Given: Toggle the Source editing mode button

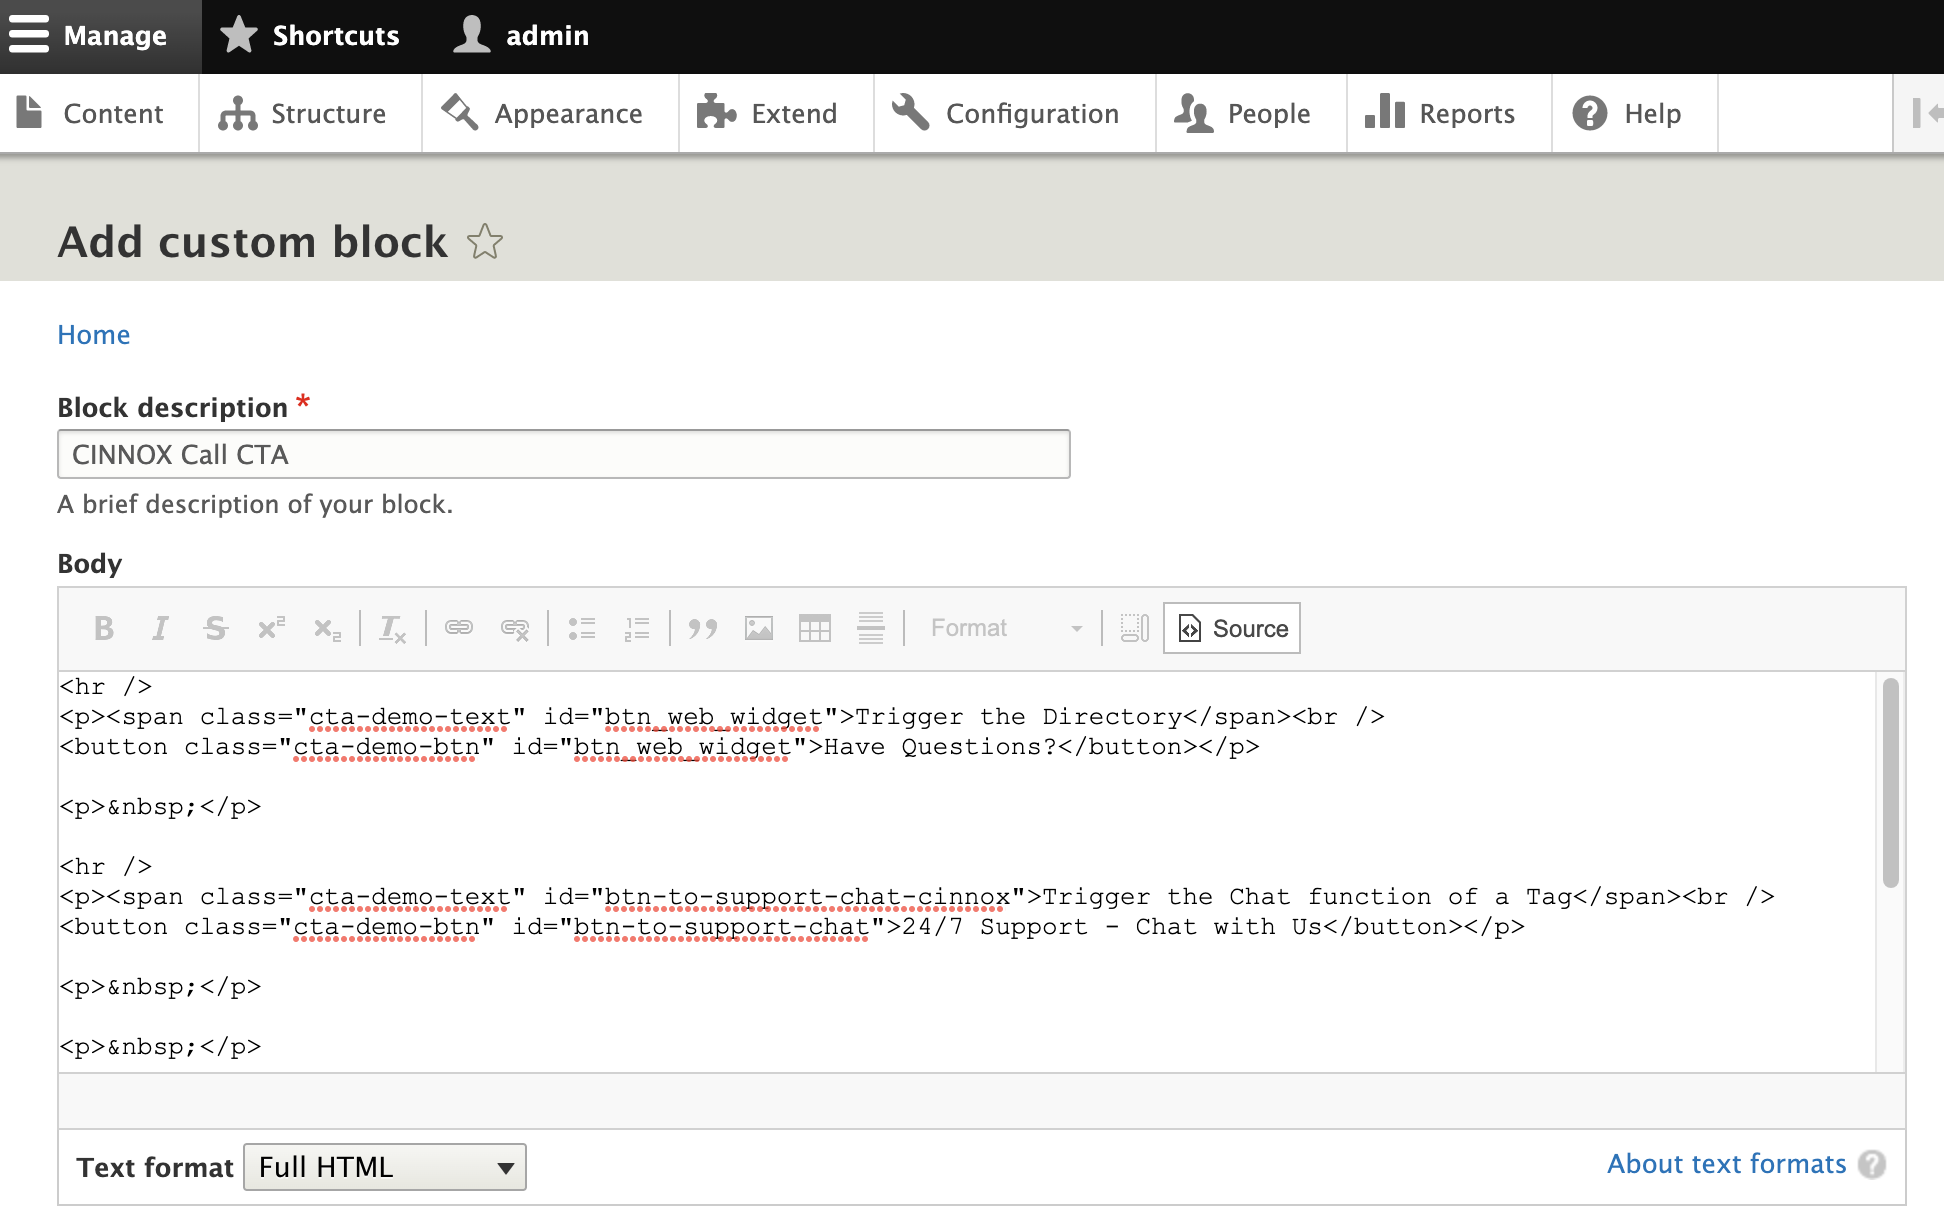Looking at the screenshot, I should point(1232,628).
